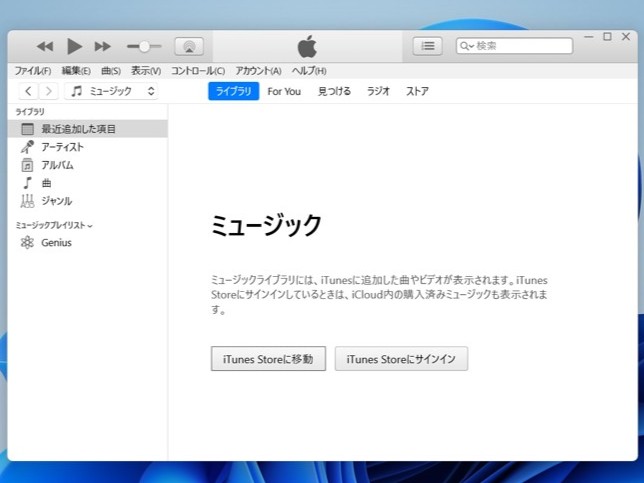The width and height of the screenshot is (644, 483).
Task: Open the AirPlay output button
Action: (189, 46)
